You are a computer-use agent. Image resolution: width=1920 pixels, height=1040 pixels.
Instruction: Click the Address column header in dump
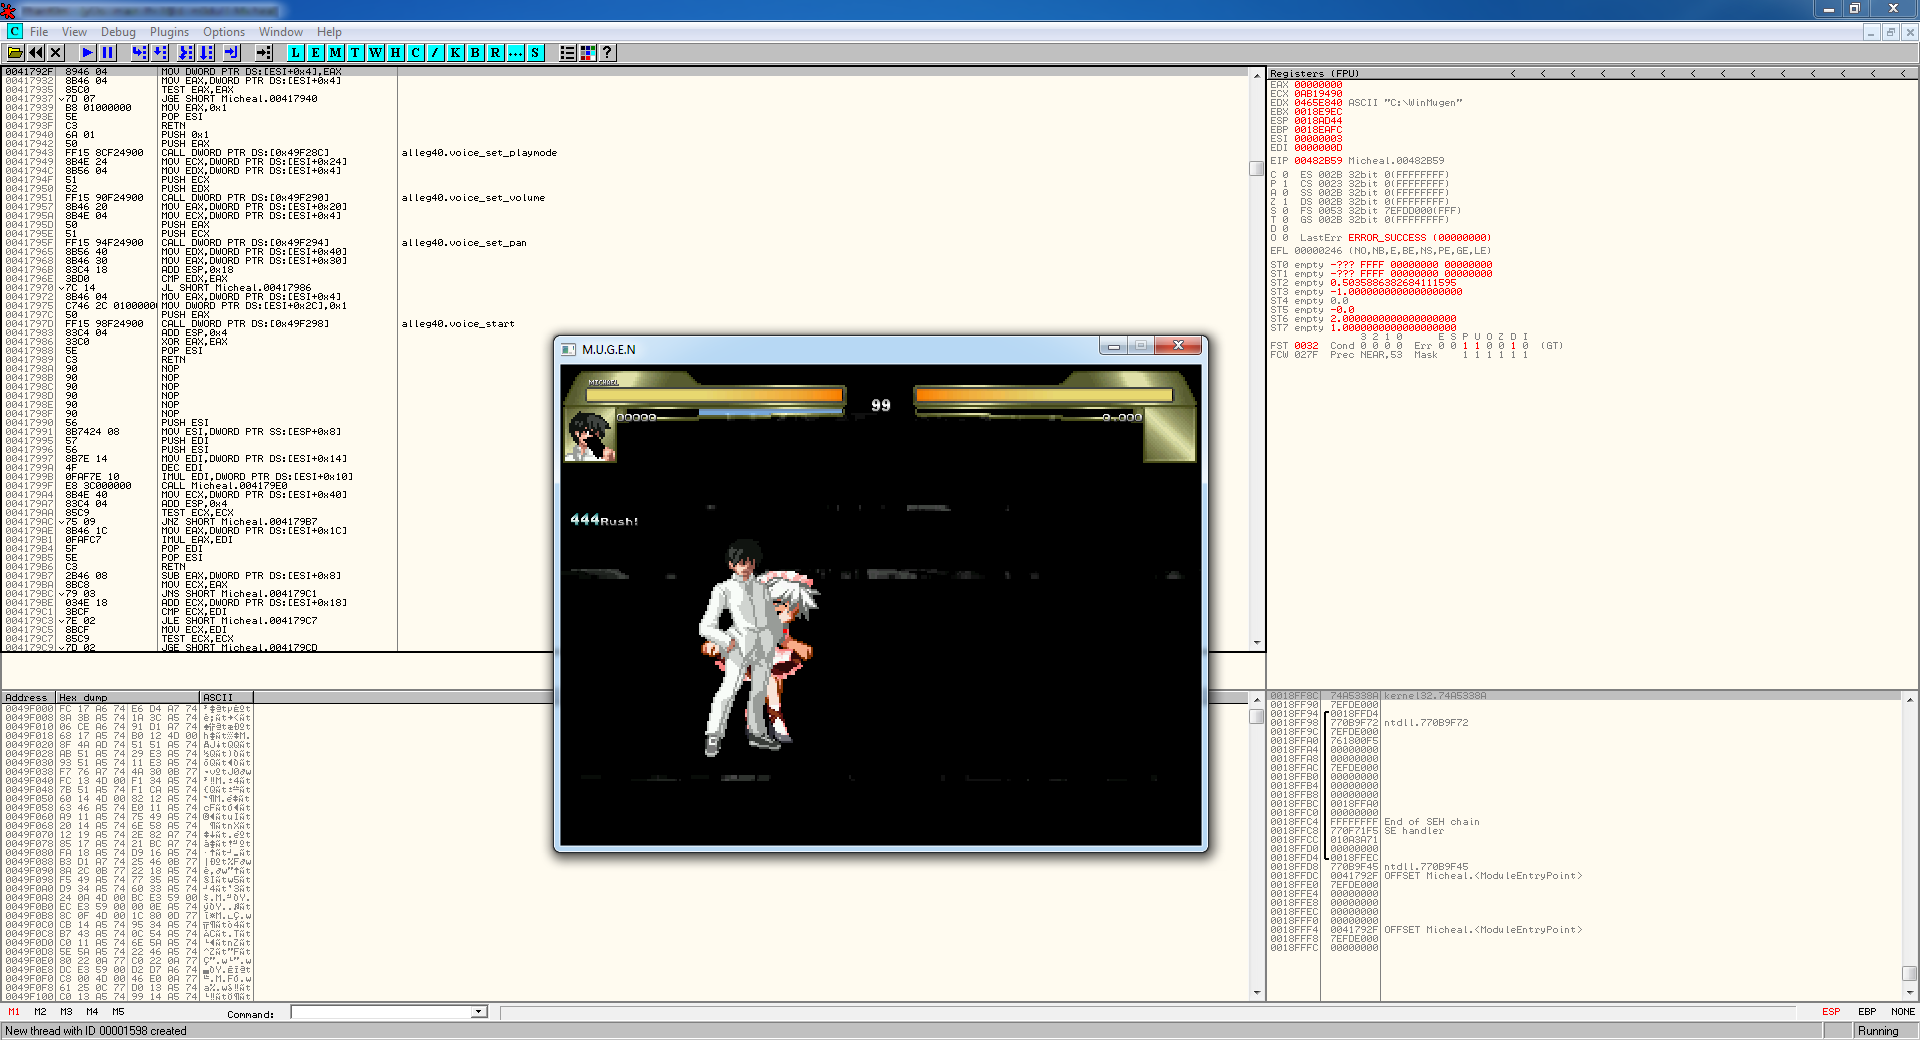point(28,697)
